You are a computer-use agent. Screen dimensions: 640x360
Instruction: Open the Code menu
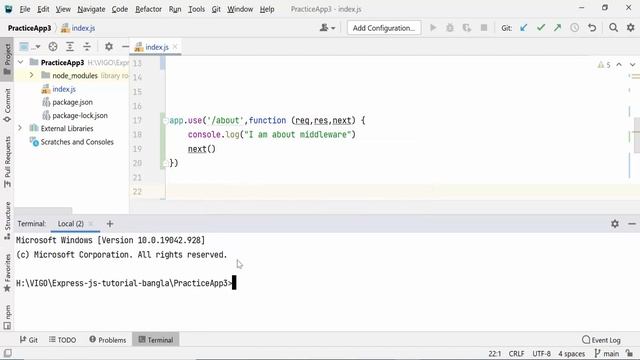120,9
